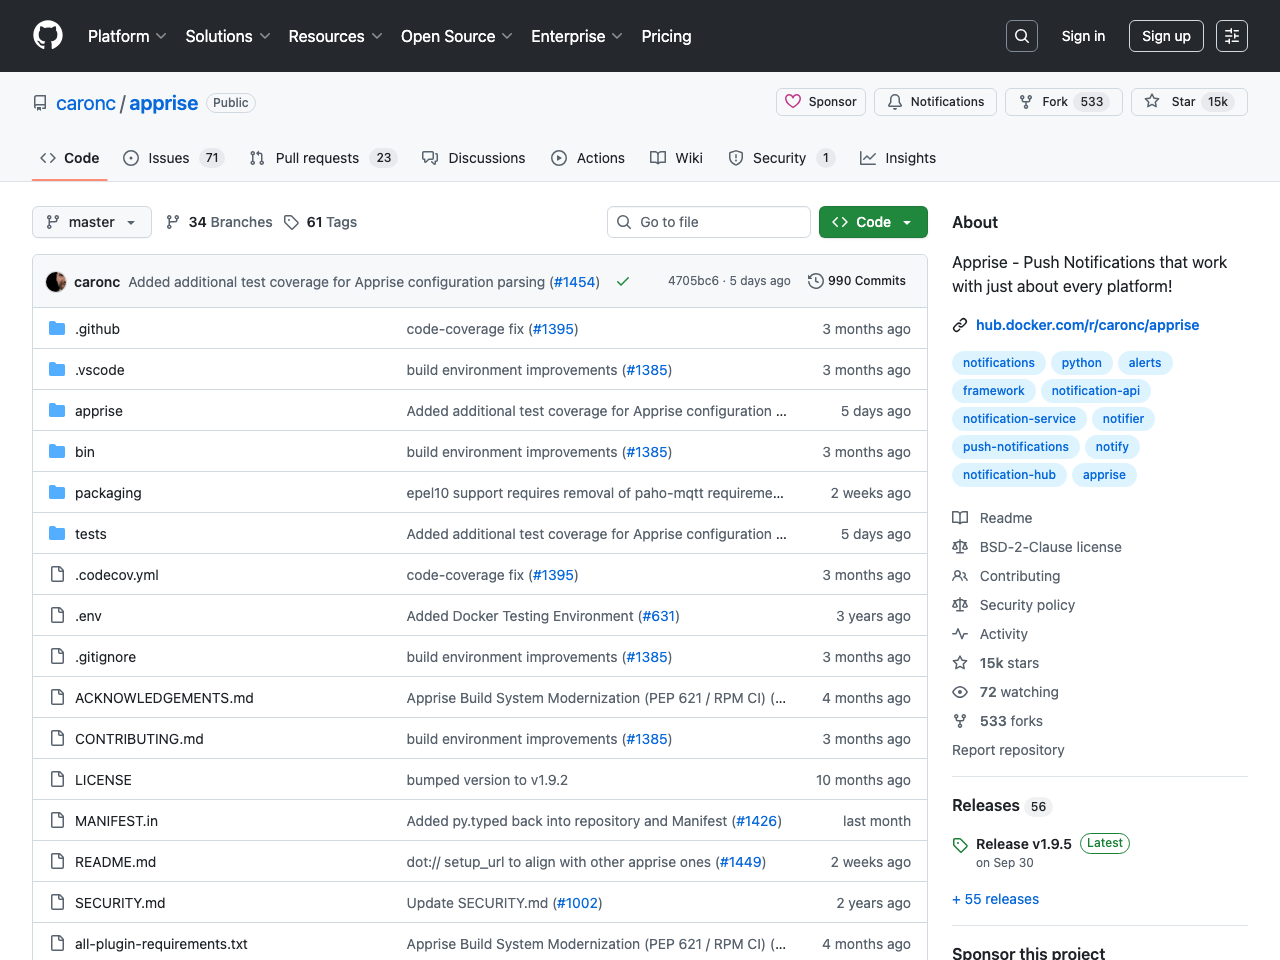The width and height of the screenshot is (1280, 960).
Task: Click the Sponsor heart button
Action: tap(820, 101)
